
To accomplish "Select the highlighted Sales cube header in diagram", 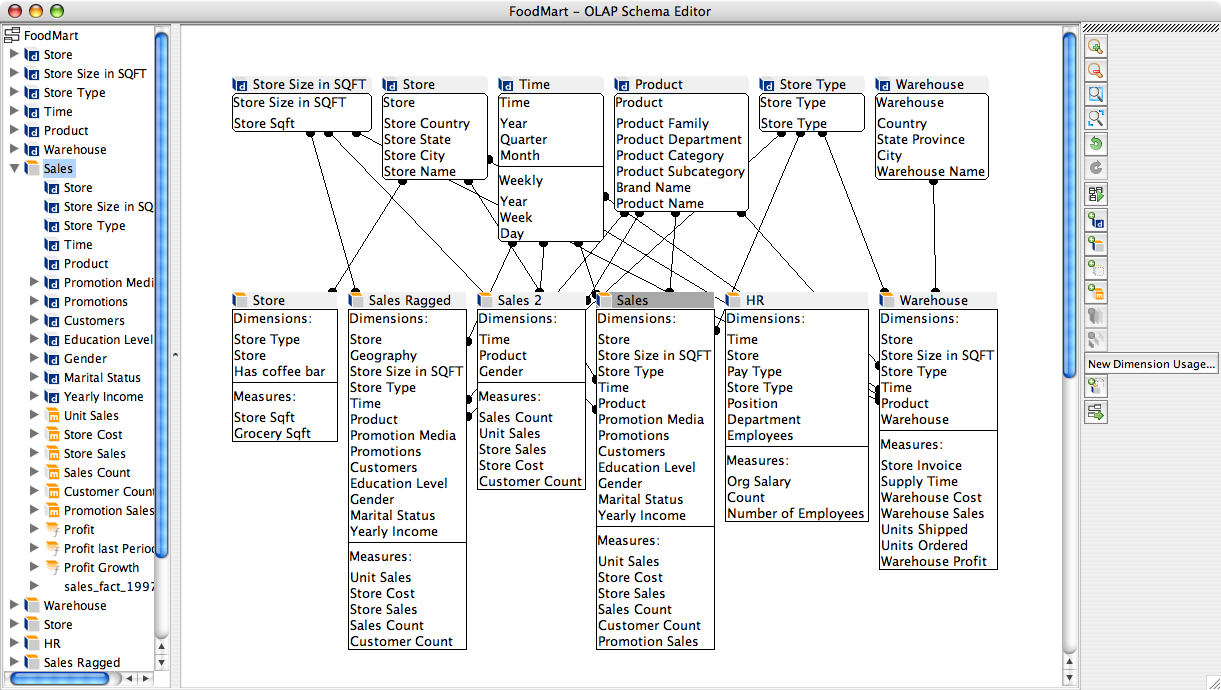I will tap(654, 300).
